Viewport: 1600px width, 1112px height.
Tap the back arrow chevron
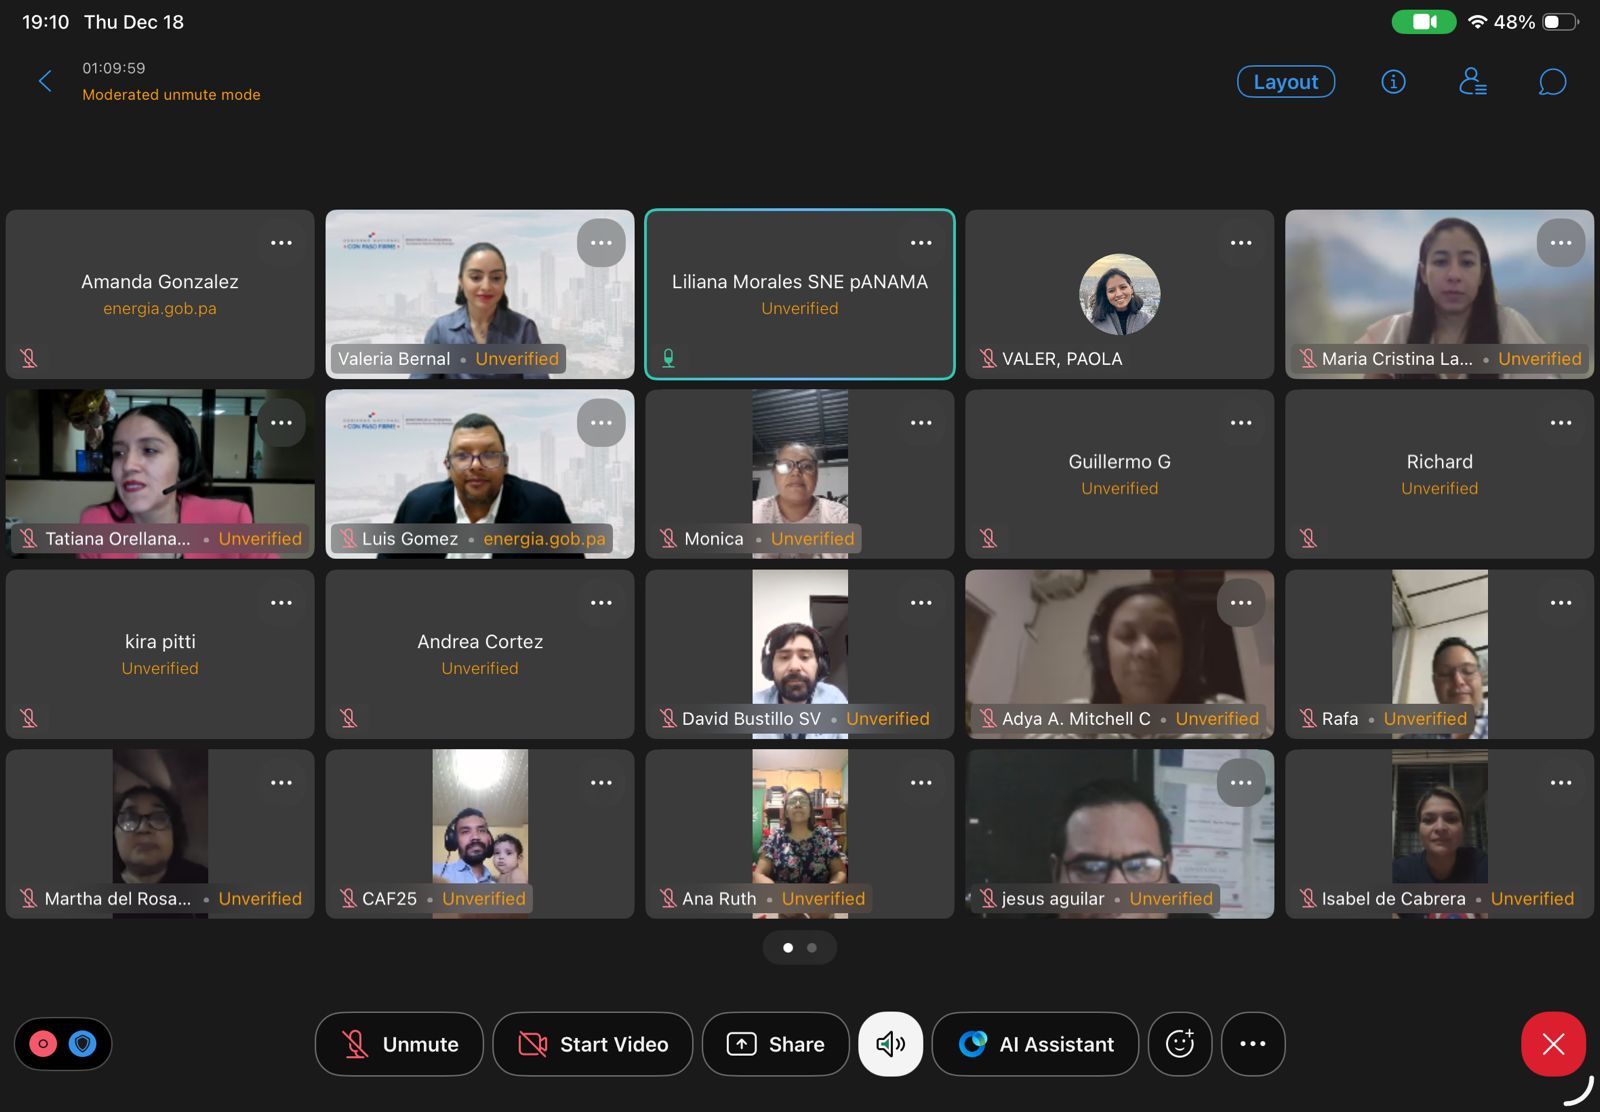click(45, 81)
